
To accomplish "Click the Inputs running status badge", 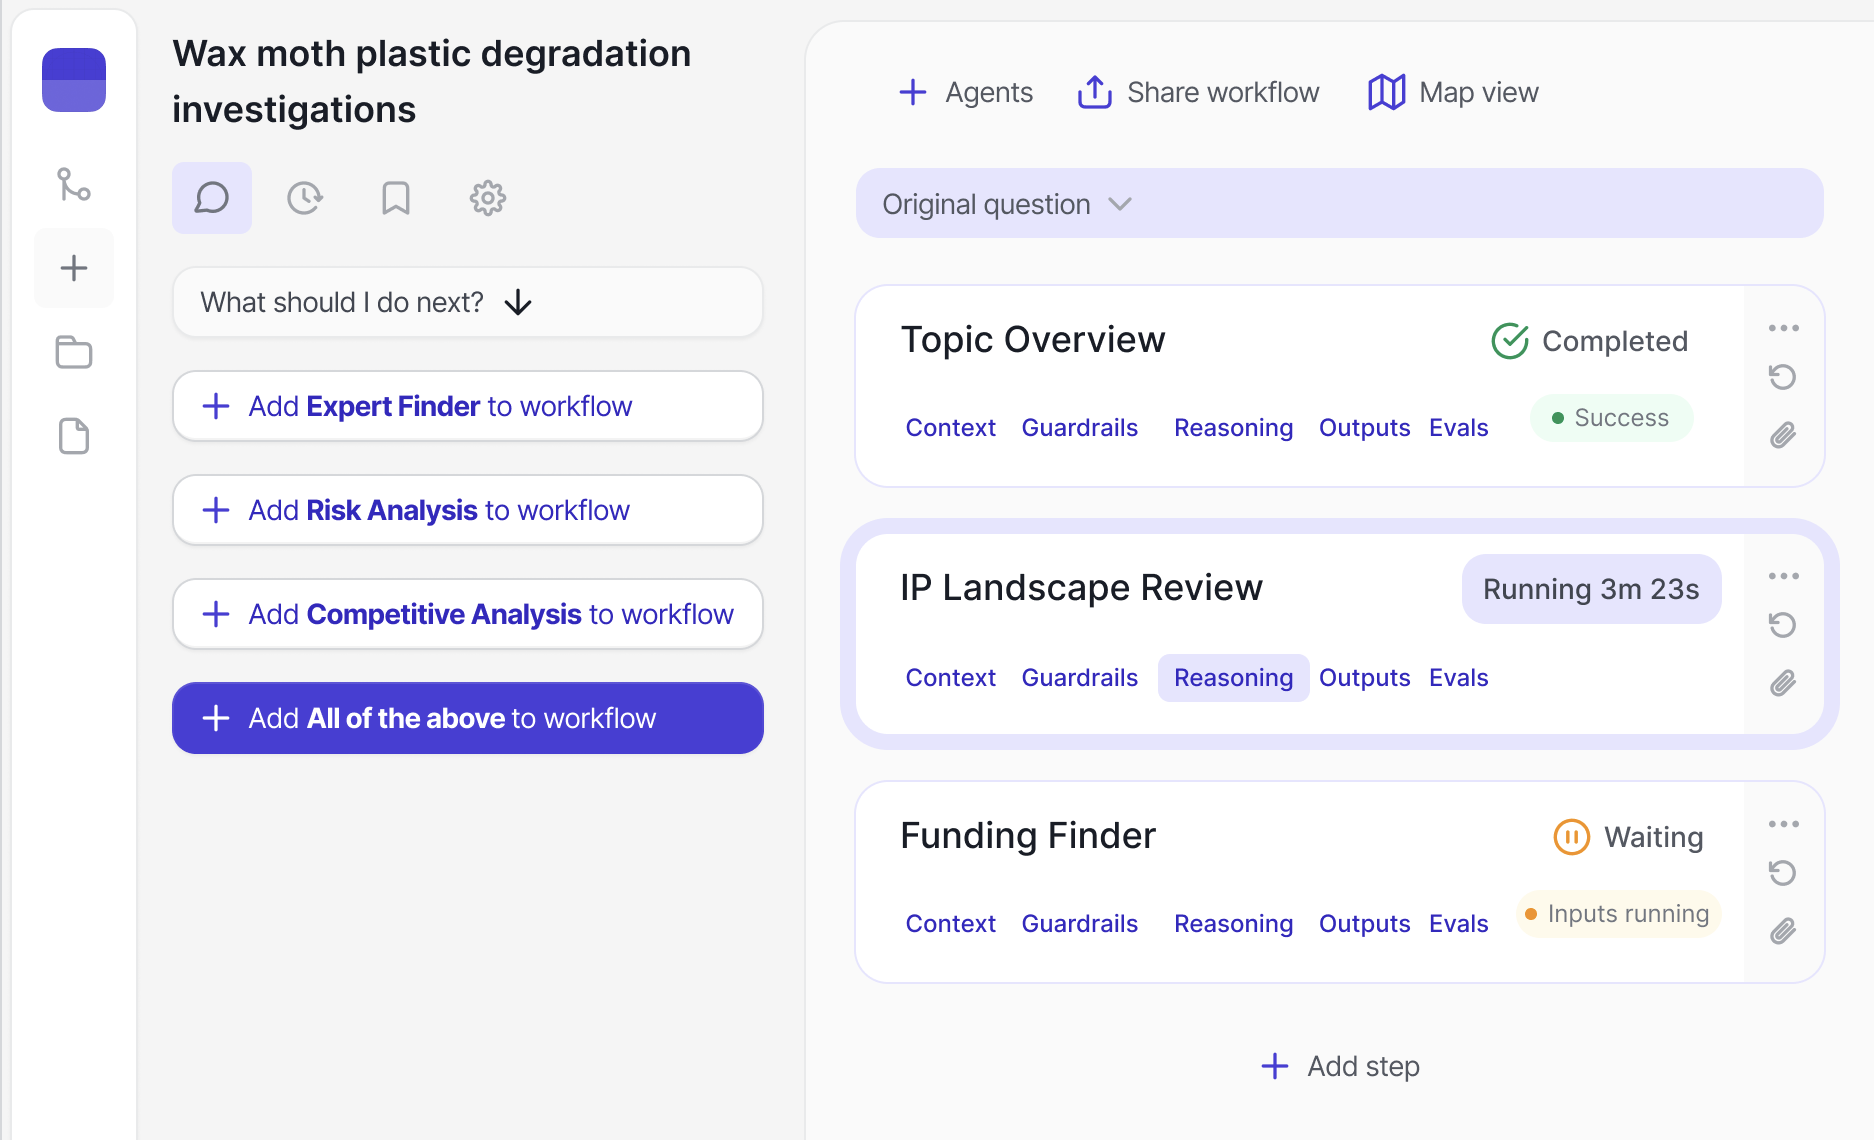I will pyautogui.click(x=1618, y=913).
